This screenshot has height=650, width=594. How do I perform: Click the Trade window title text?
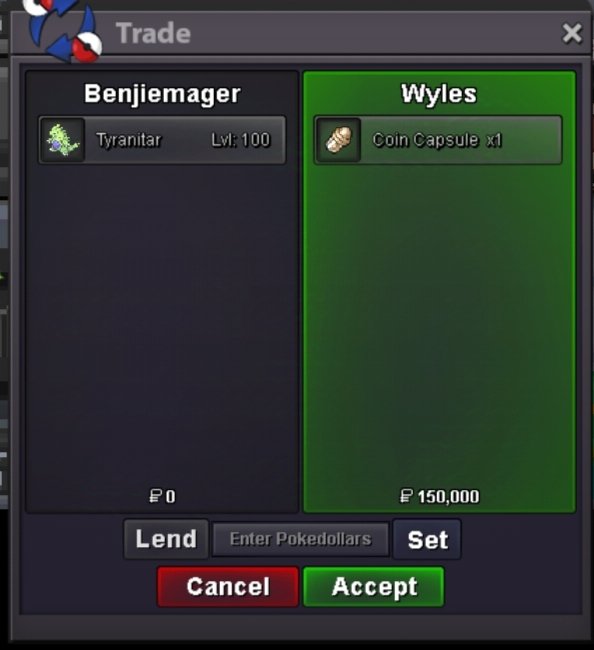(x=153, y=33)
